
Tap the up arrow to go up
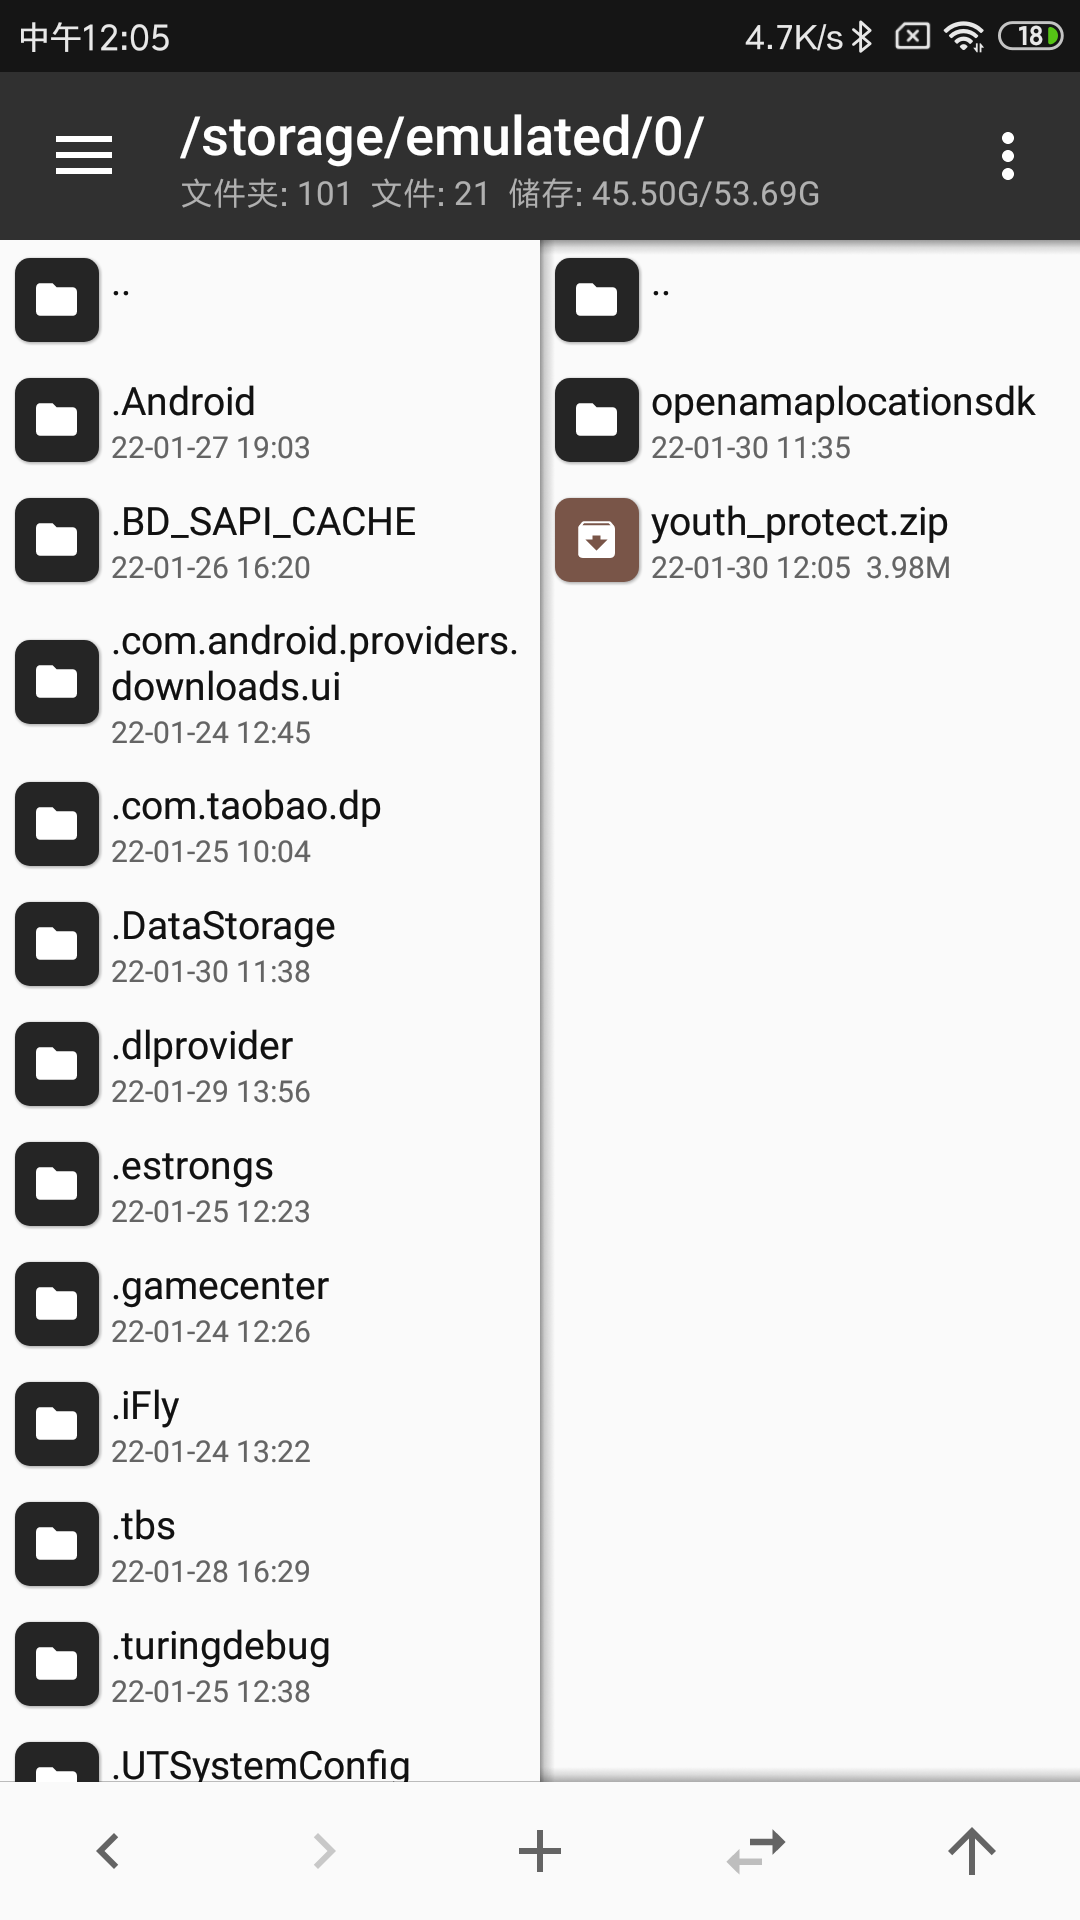coord(972,1851)
